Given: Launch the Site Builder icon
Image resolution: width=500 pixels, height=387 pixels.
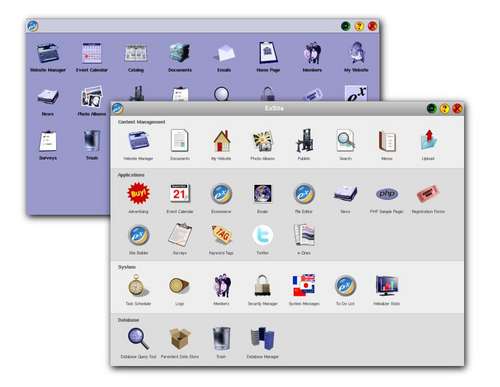Looking at the screenshot, I should (138, 235).
